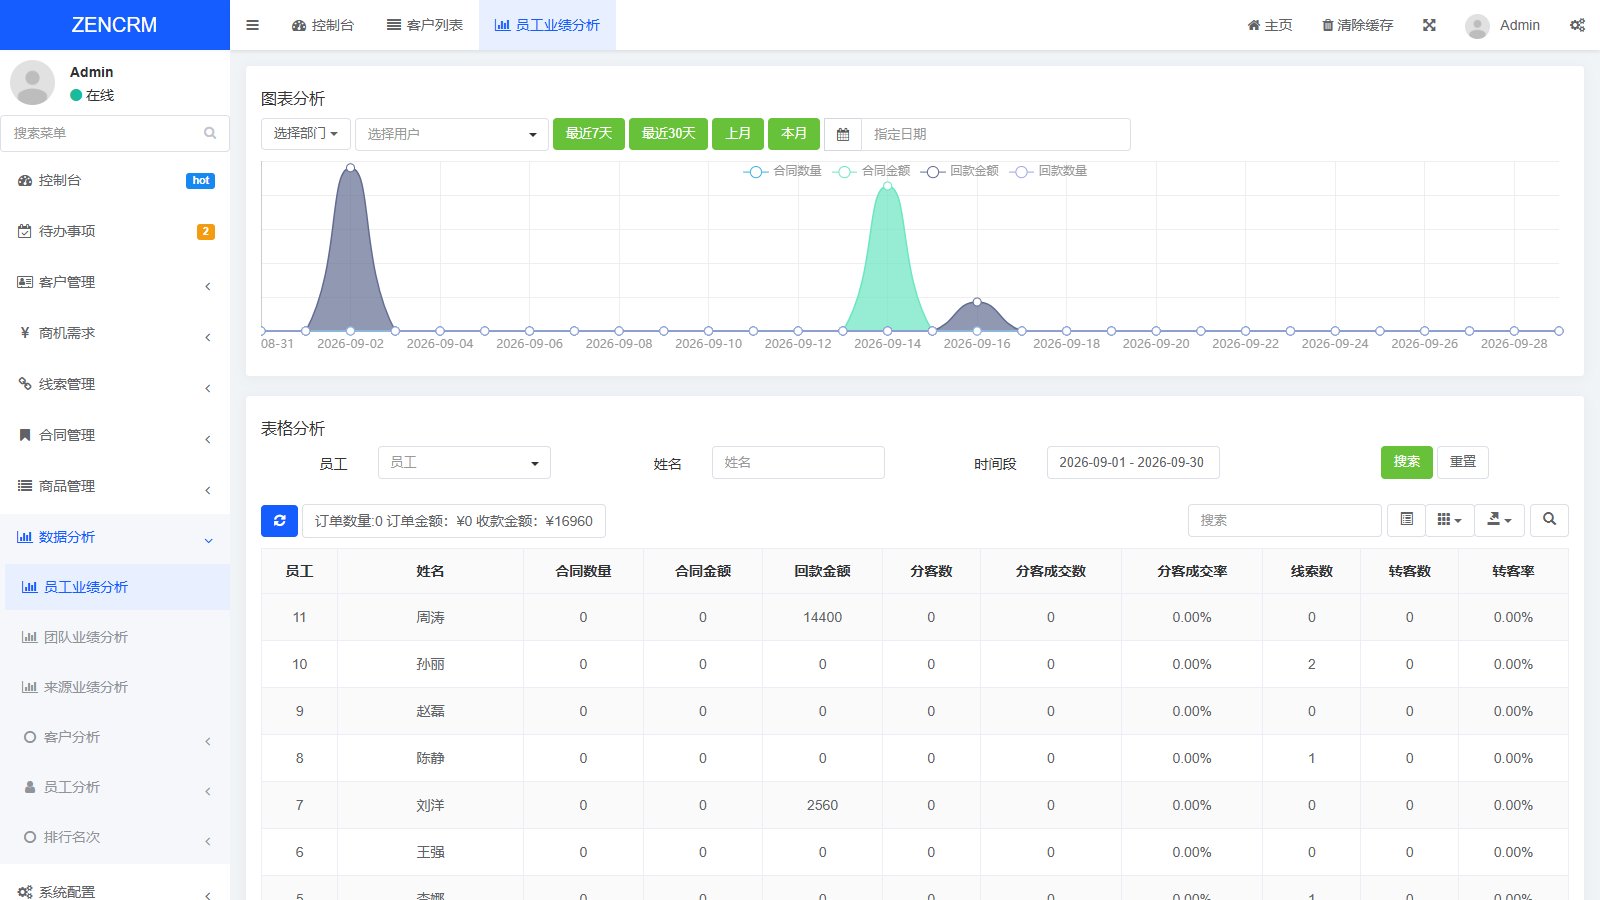Toggle the table card view icon
Image resolution: width=1600 pixels, height=900 pixels.
click(x=1406, y=520)
